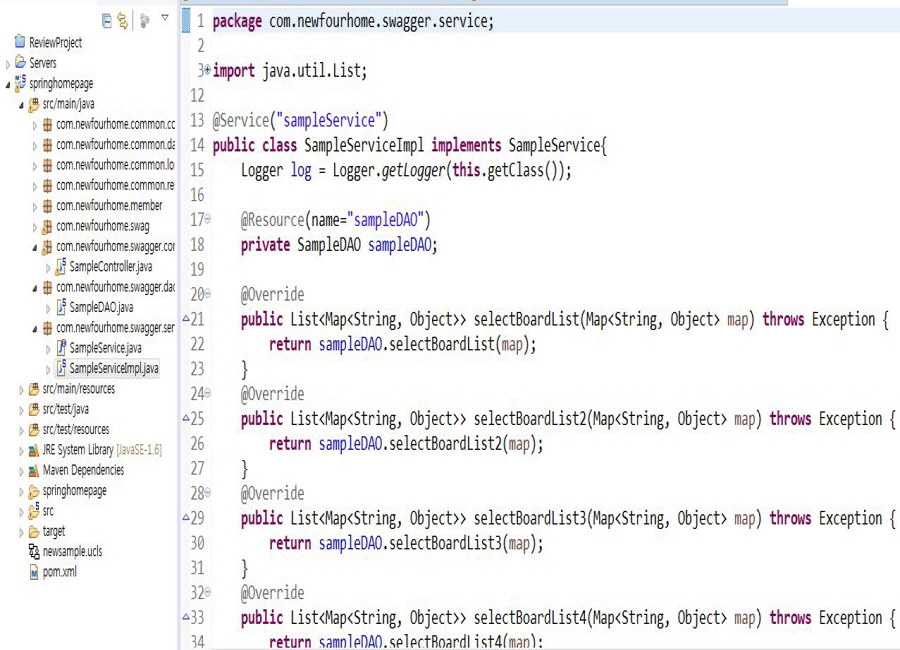Image resolution: width=900 pixels, height=650 pixels.
Task: Click the src/main/java source folder icon
Action: point(34,104)
